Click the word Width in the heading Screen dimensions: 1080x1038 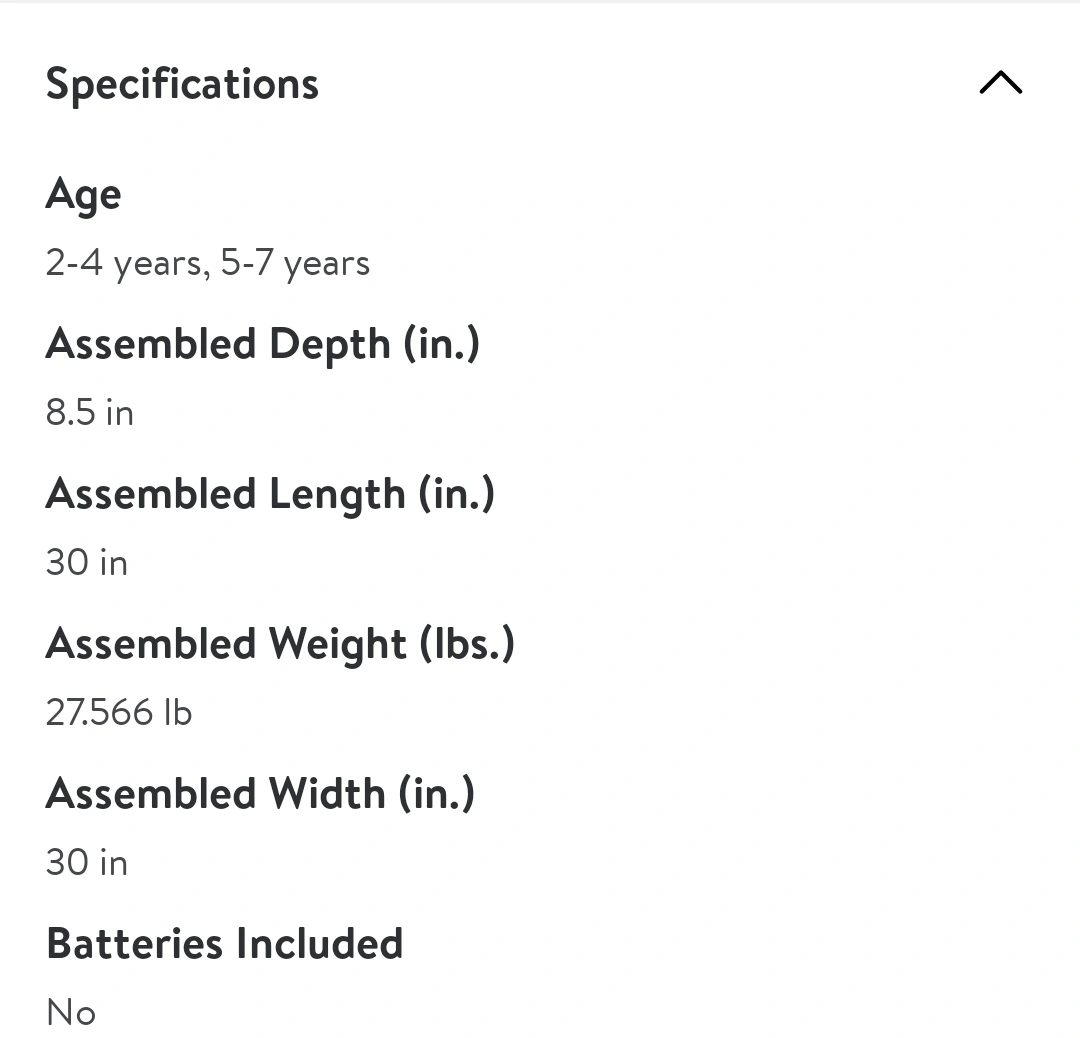(326, 793)
